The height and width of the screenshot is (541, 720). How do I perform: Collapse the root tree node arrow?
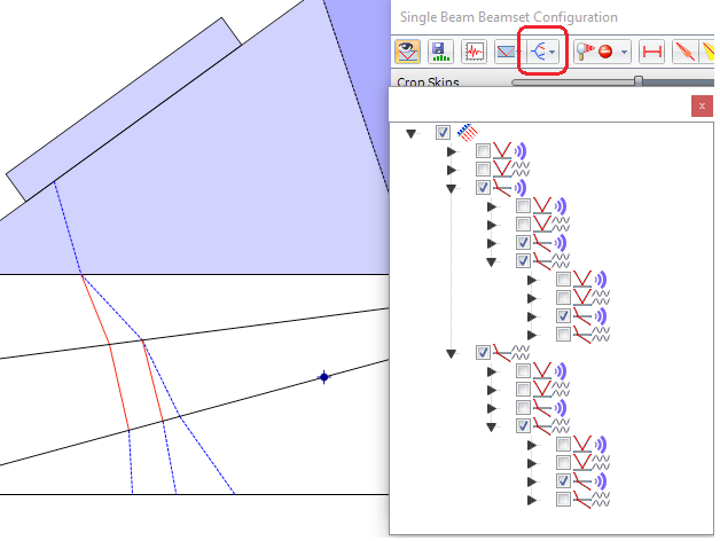(411, 133)
